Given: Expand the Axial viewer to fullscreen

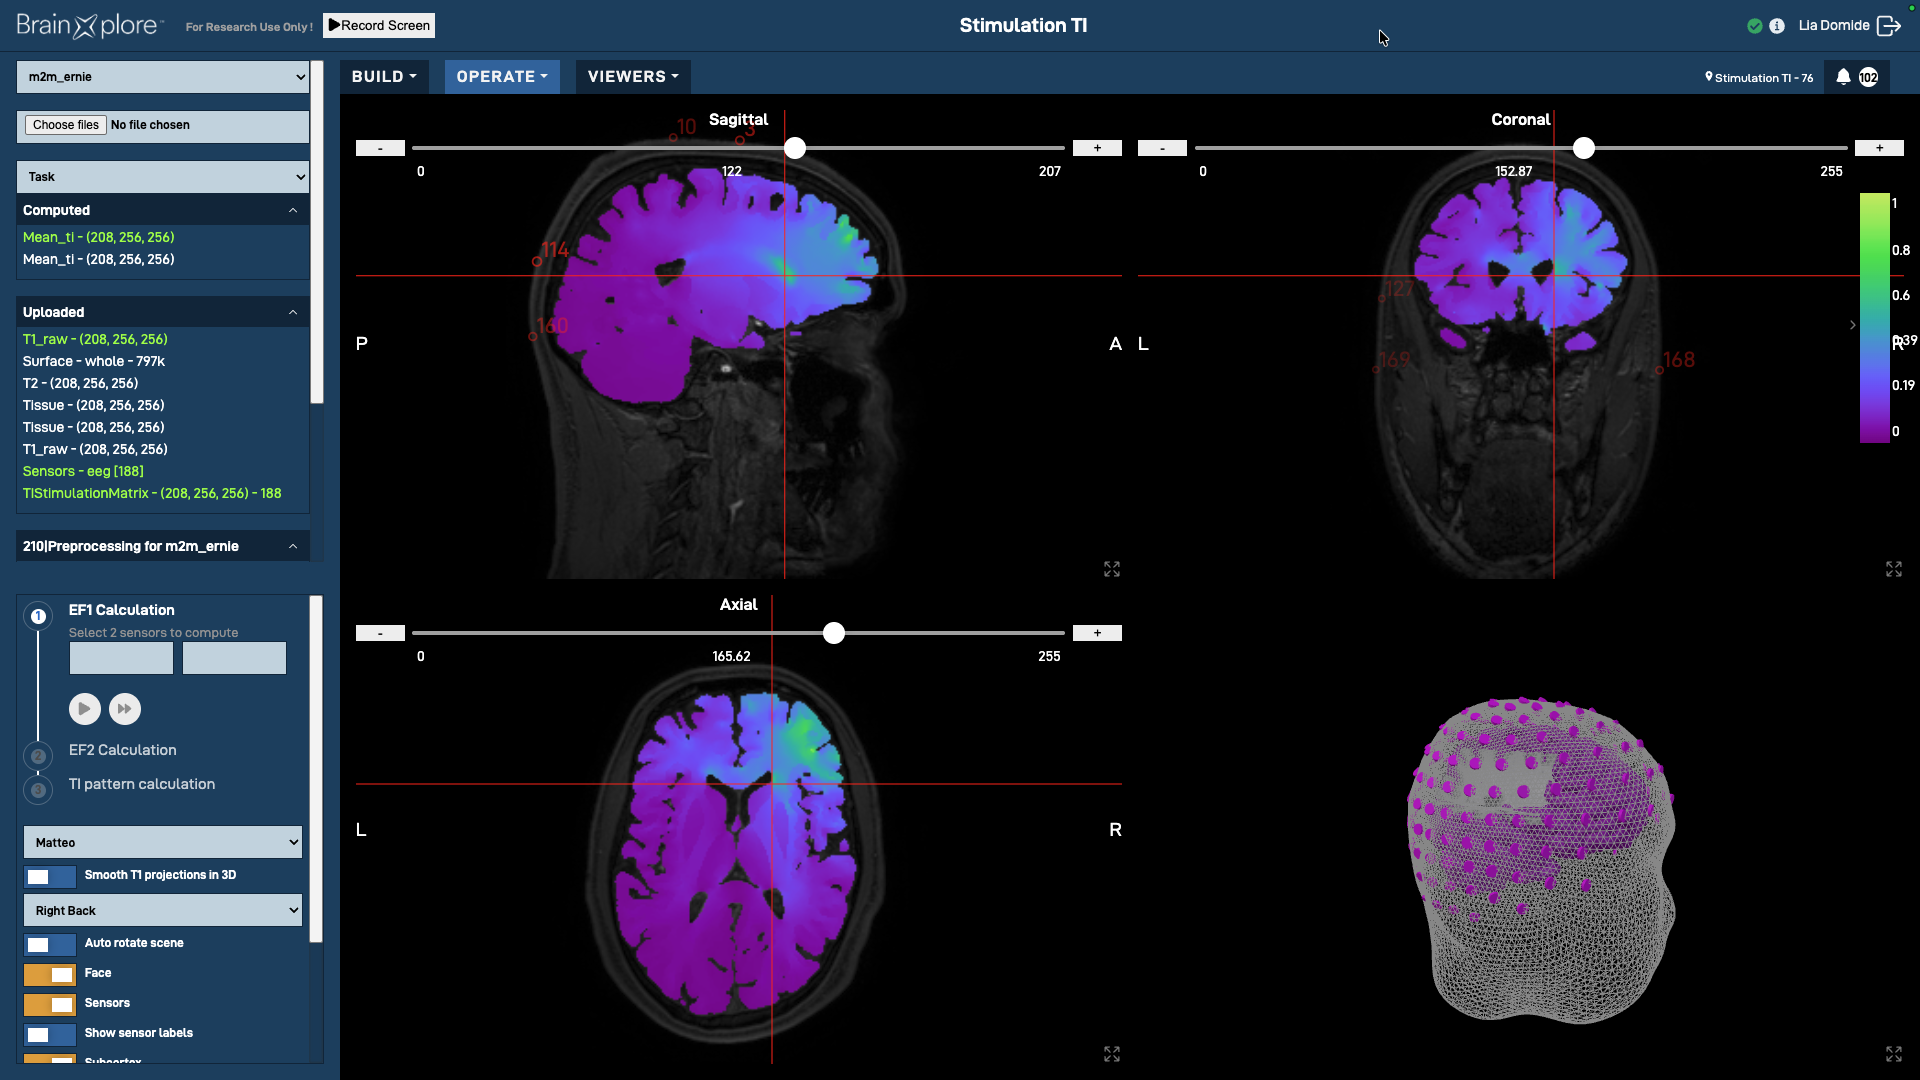Looking at the screenshot, I should (x=1112, y=1054).
